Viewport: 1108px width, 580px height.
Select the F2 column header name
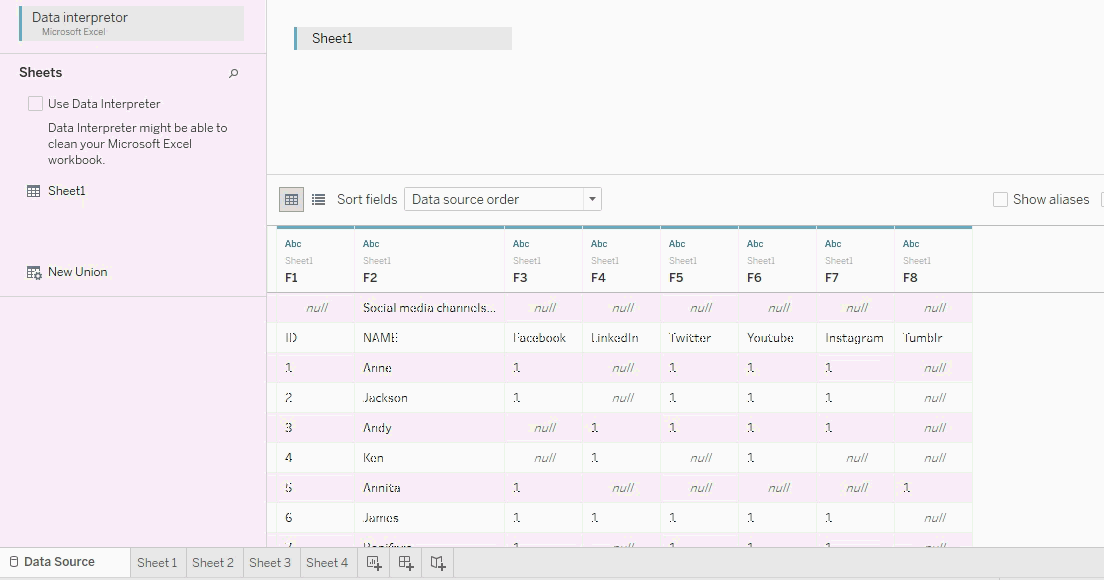[x=370, y=278]
